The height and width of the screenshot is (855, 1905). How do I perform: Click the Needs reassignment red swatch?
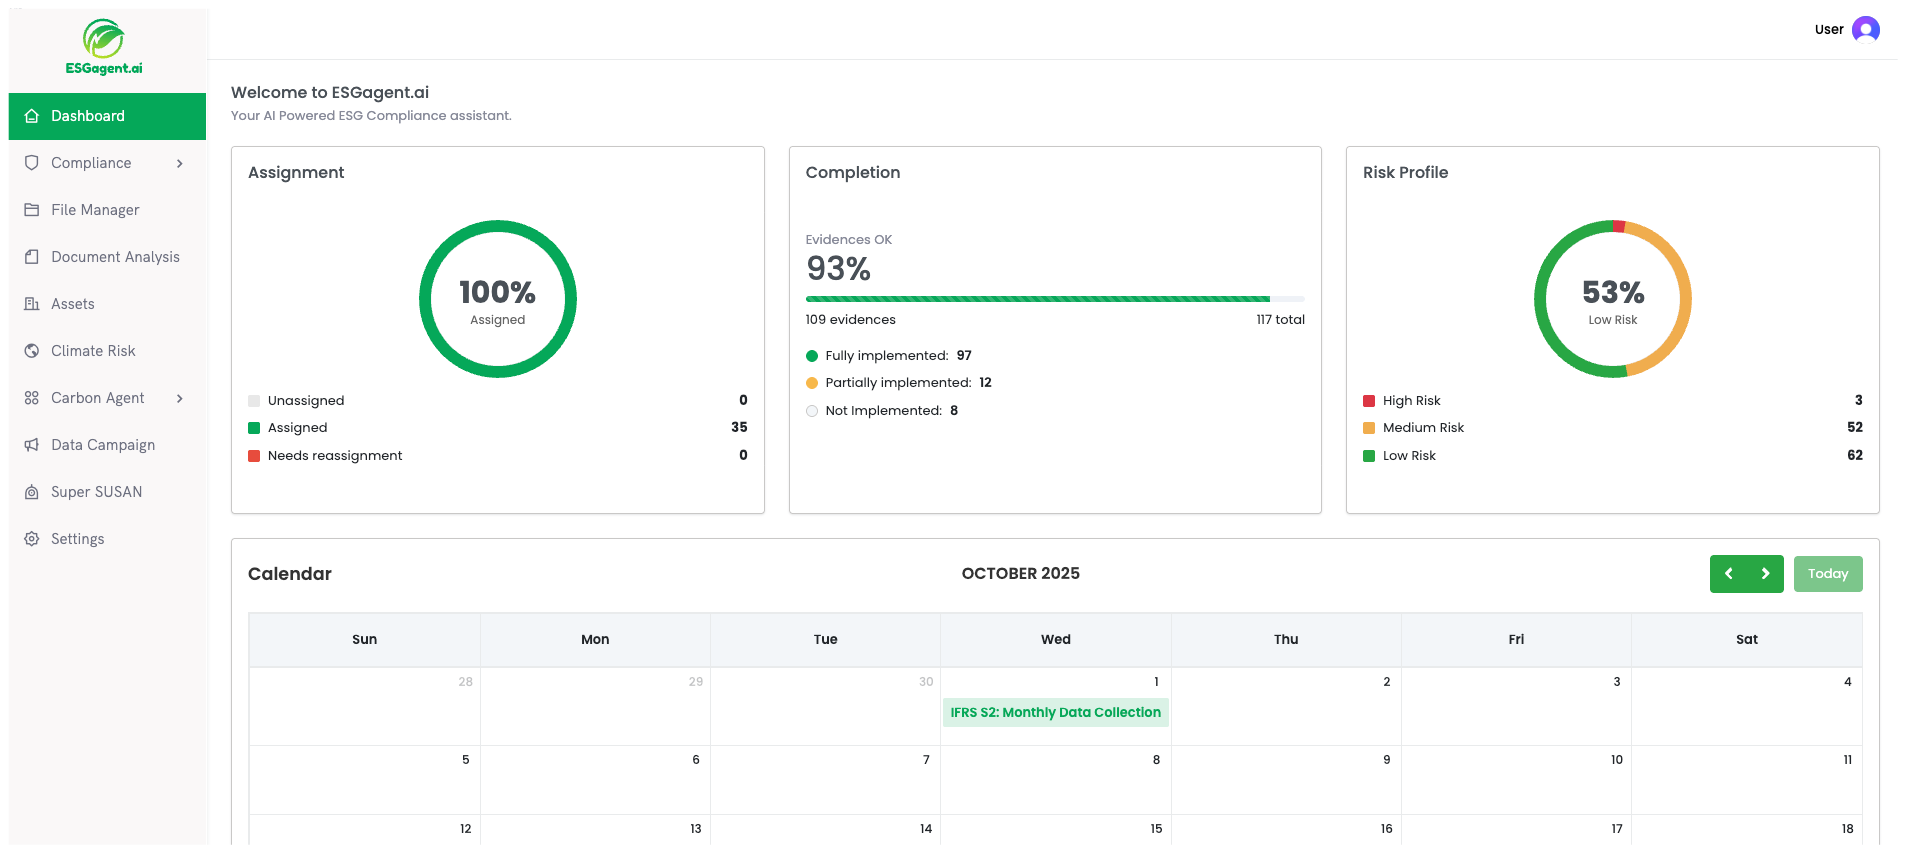pos(254,456)
